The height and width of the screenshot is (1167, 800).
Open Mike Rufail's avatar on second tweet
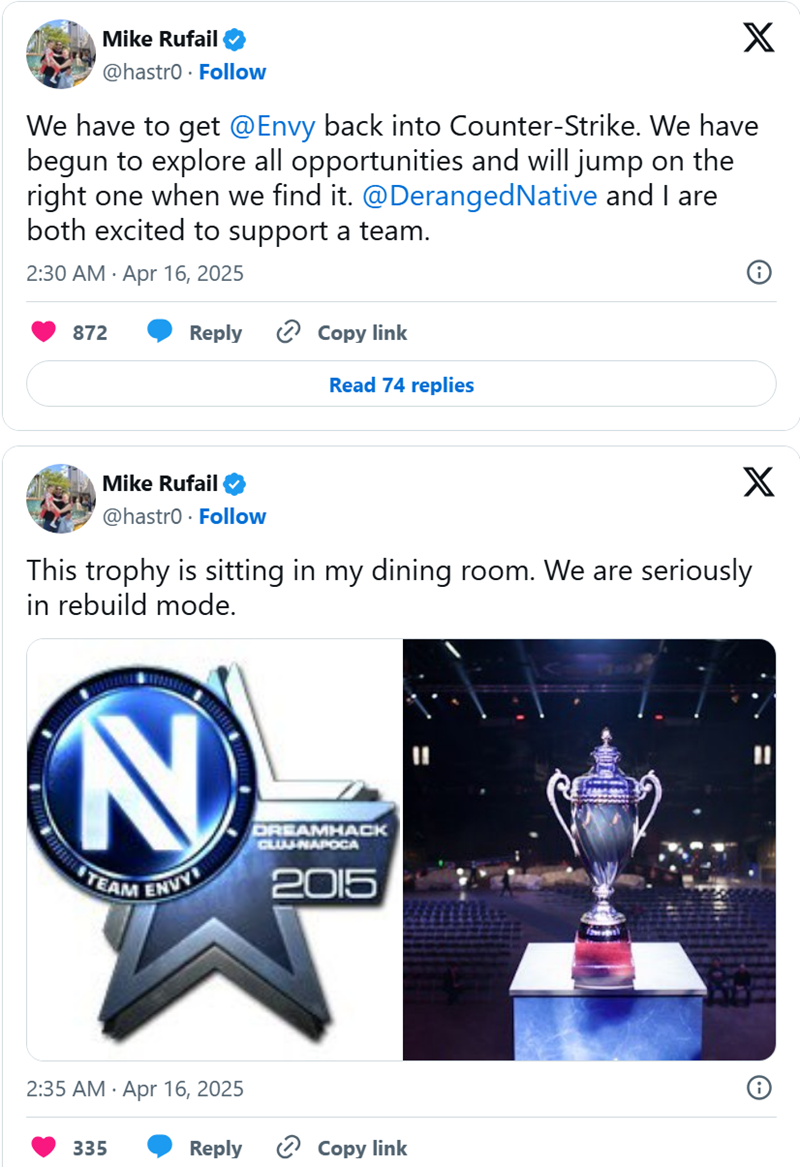click(x=60, y=498)
